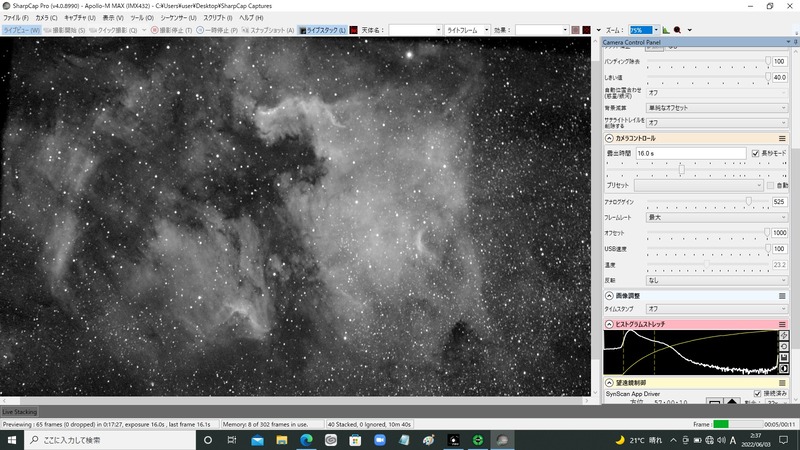Open the サテライトトレイル removal dropdown
The height and width of the screenshot is (450, 800).
[x=717, y=123]
